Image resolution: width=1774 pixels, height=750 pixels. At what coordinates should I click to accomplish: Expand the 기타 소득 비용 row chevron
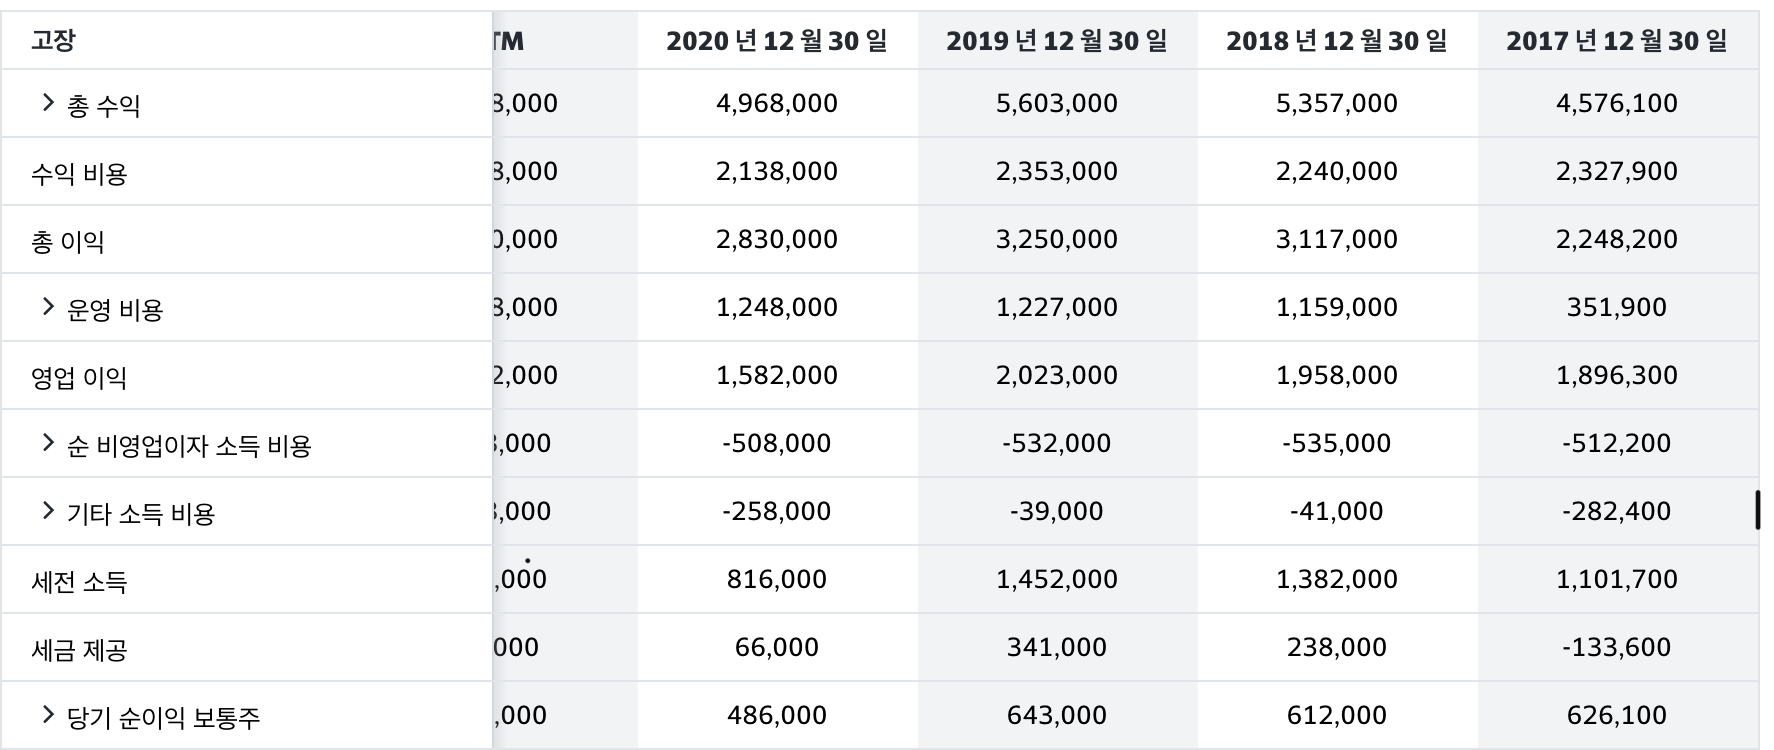47,511
